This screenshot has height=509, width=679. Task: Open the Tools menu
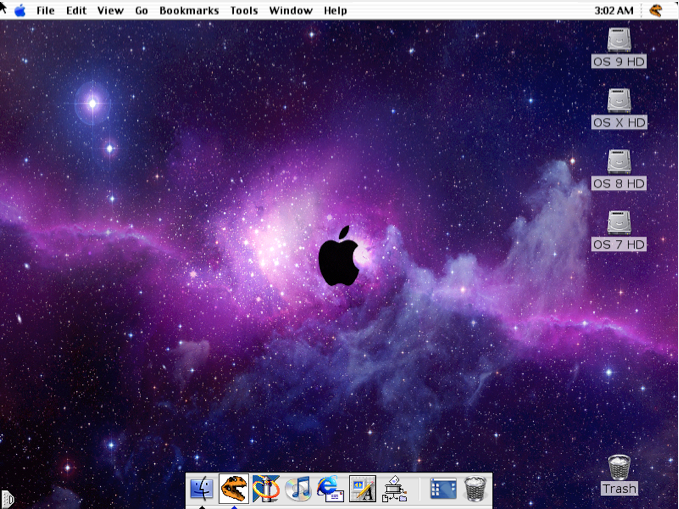pyautogui.click(x=244, y=10)
